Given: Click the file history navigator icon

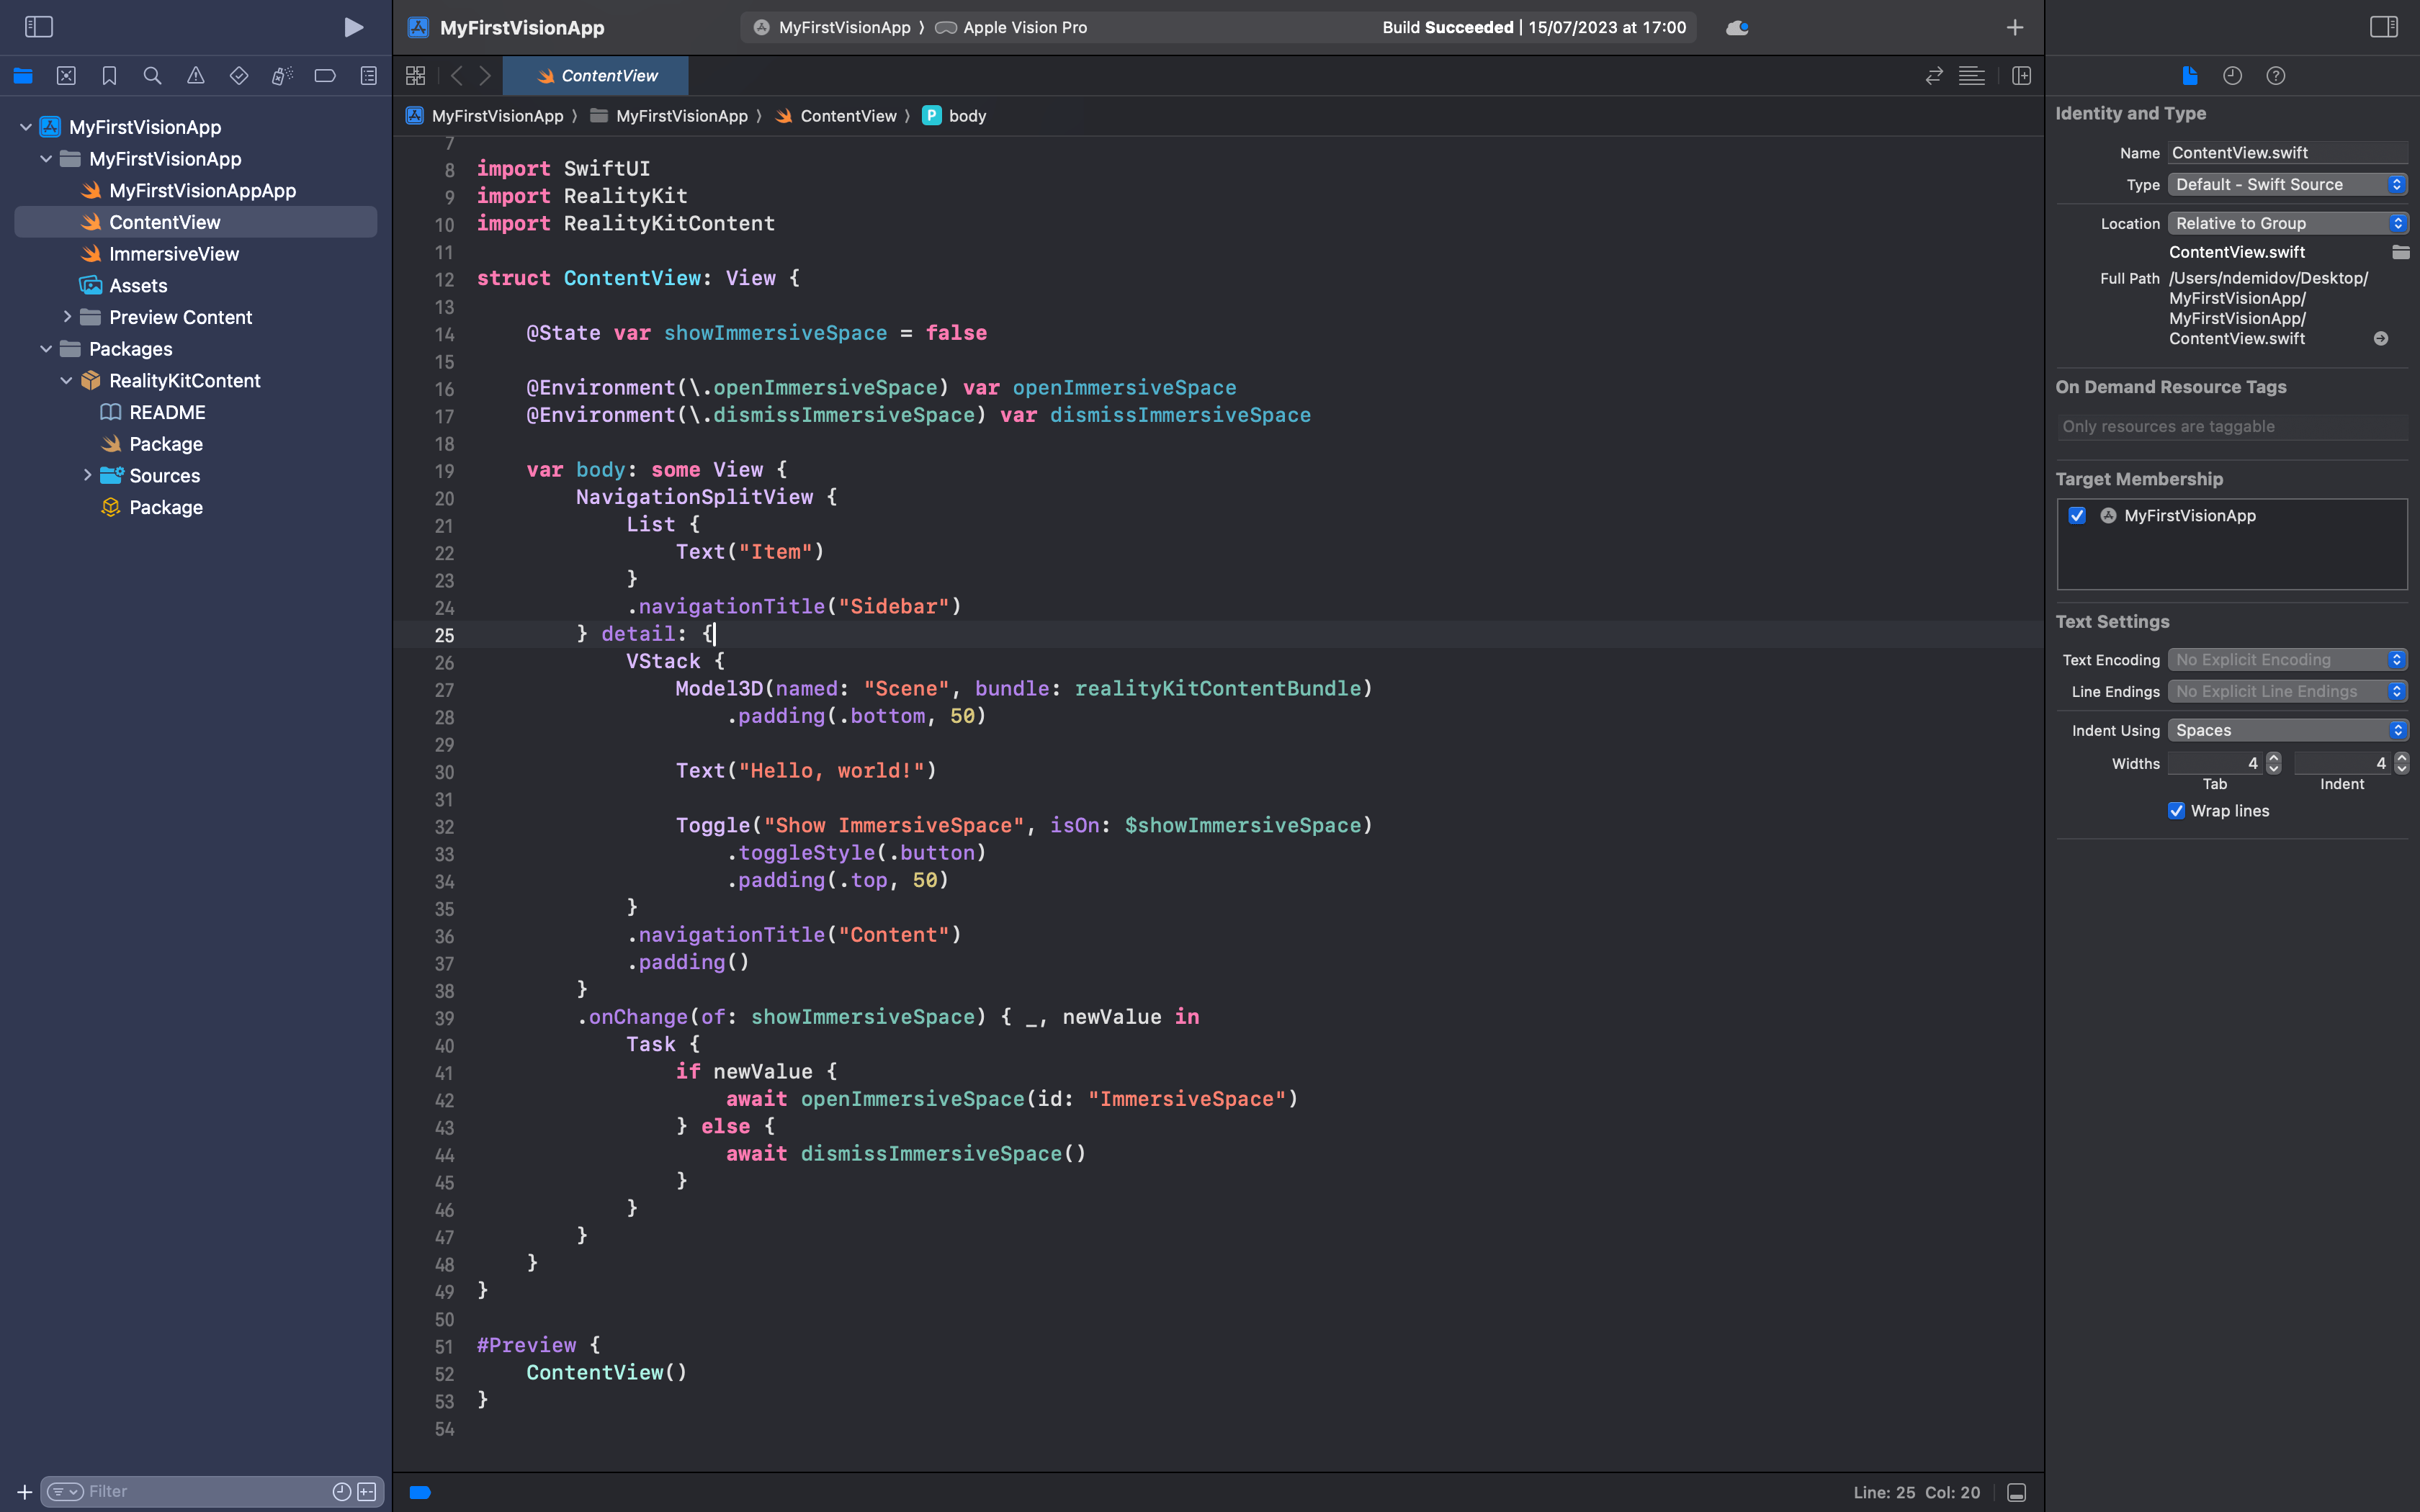Looking at the screenshot, I should (2232, 75).
